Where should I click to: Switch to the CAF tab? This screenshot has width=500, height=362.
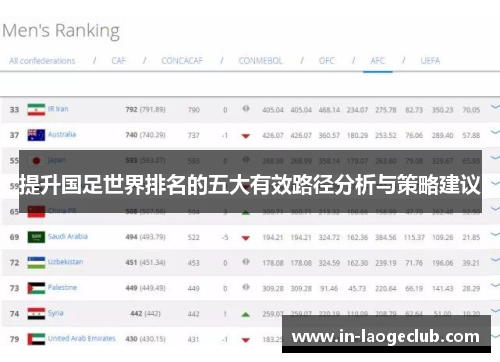[x=119, y=61]
